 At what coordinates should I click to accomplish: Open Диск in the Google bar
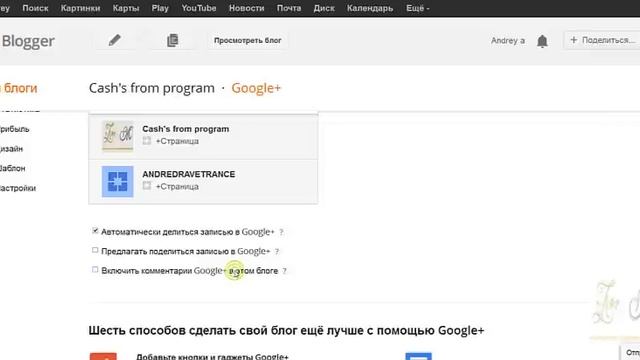click(324, 8)
